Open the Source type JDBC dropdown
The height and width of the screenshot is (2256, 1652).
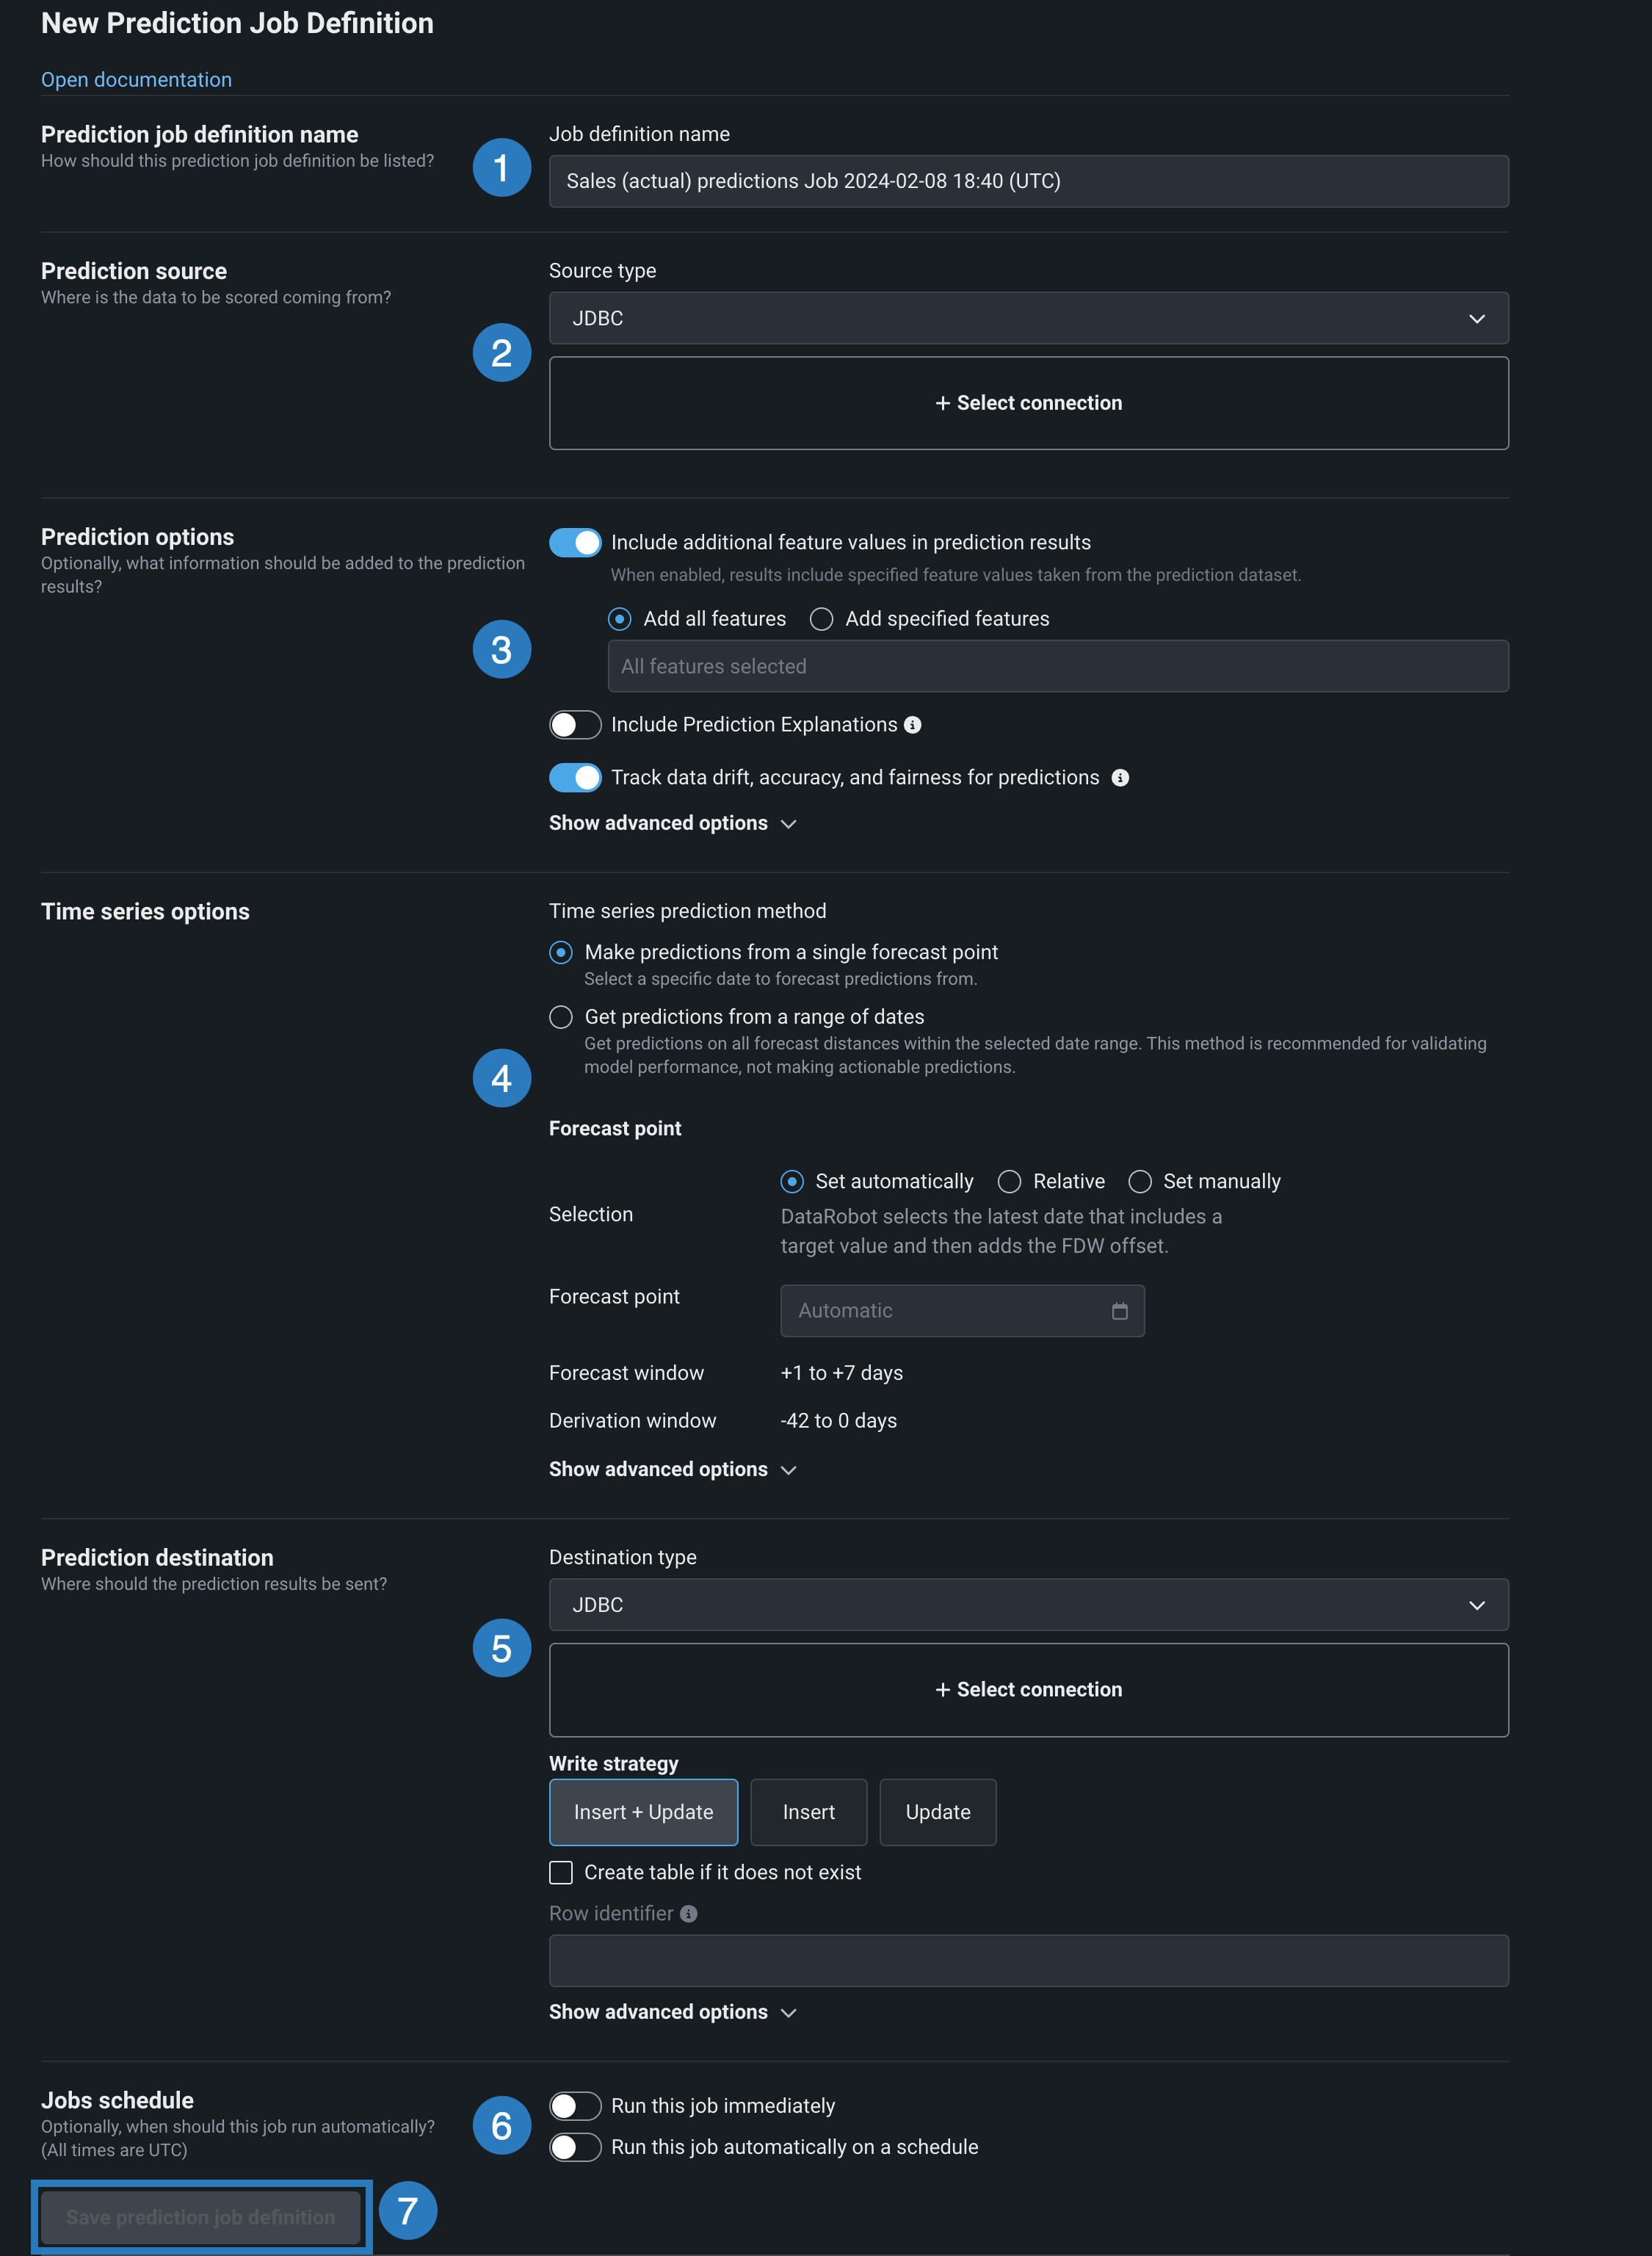1028,319
